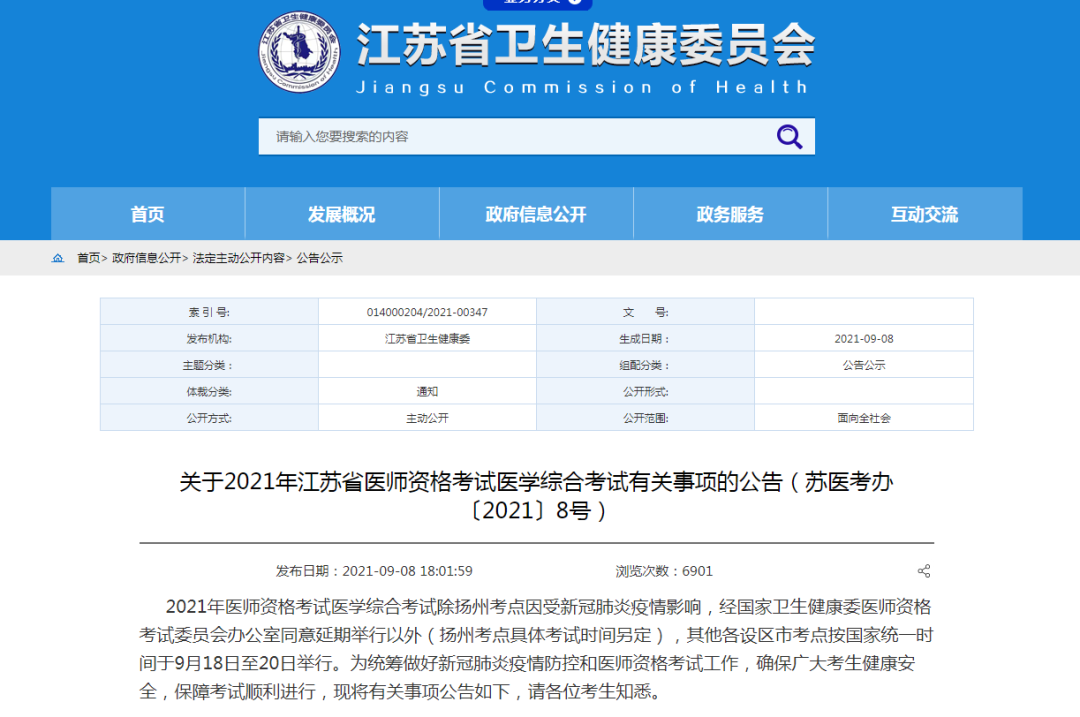Click the 公开范围 label cell
This screenshot has width=1080, height=717.
645,418
